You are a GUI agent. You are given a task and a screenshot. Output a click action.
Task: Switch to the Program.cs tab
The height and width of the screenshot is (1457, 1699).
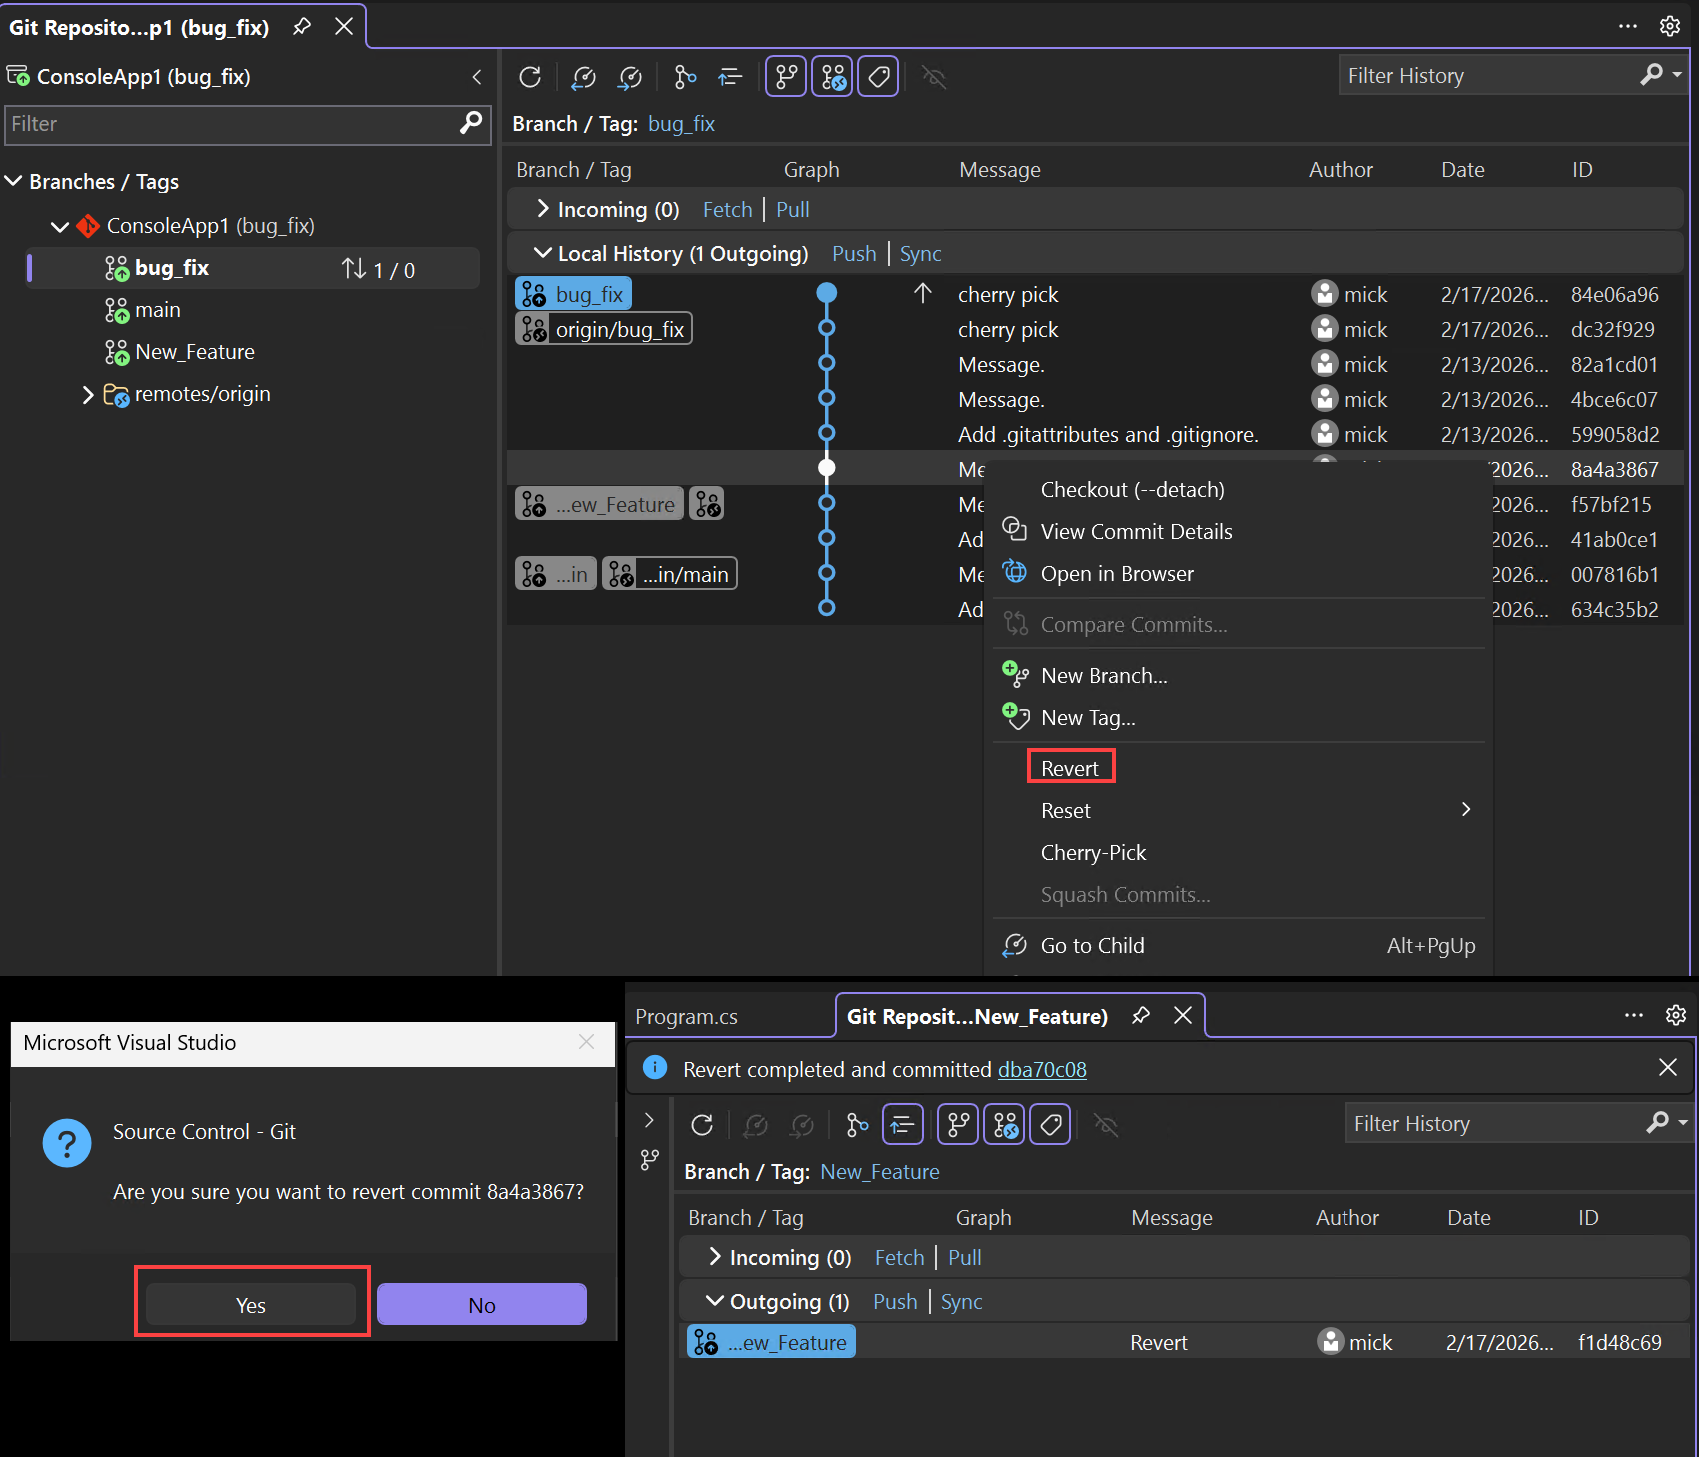(686, 1016)
